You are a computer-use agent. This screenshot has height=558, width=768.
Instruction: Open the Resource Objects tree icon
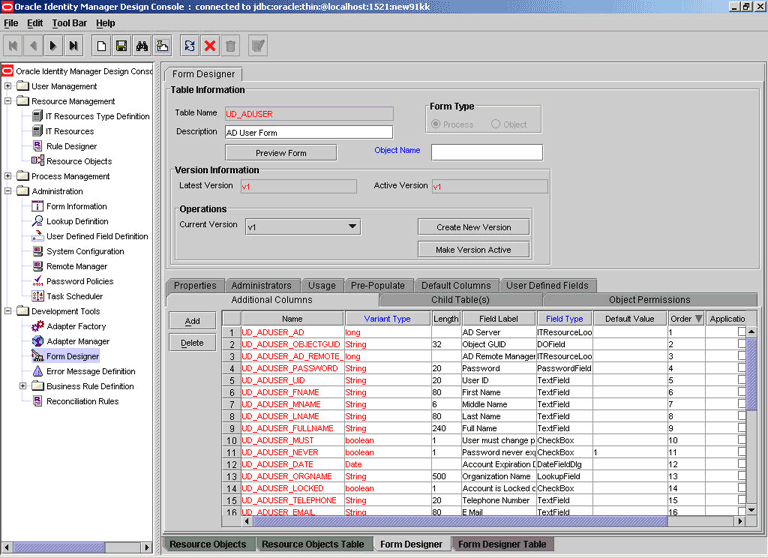tap(37, 161)
